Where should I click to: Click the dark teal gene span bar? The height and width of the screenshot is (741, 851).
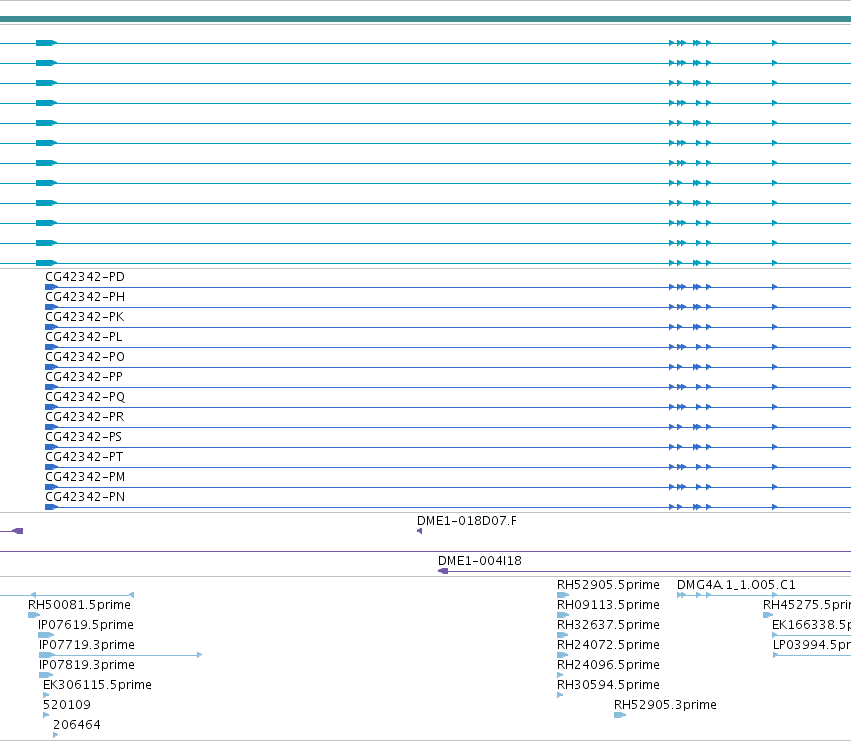point(426,19)
